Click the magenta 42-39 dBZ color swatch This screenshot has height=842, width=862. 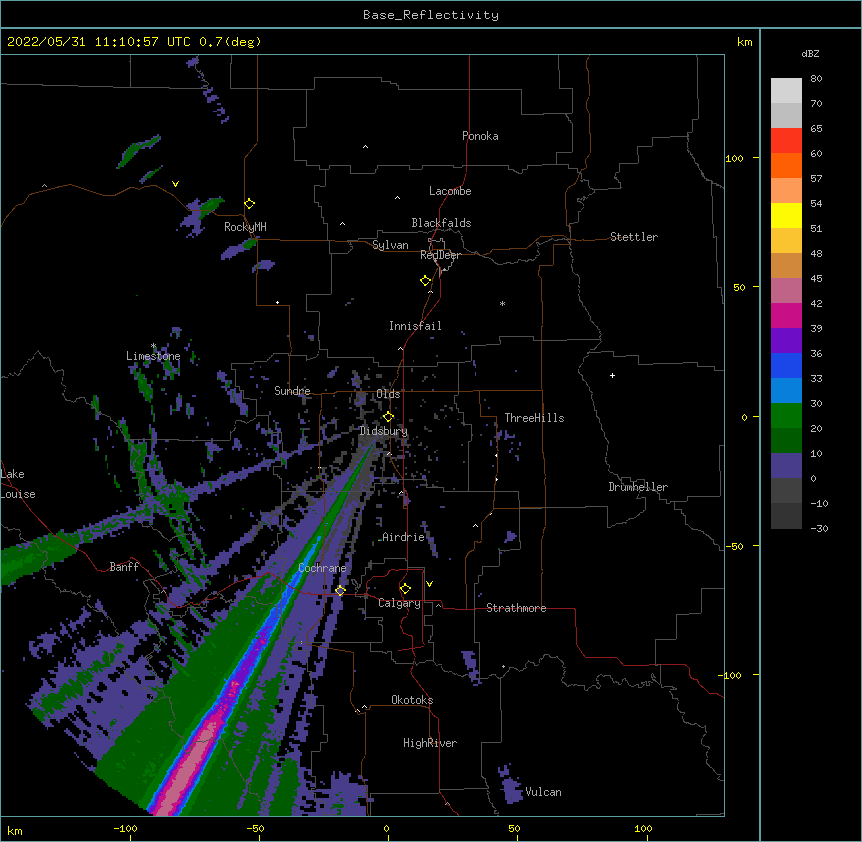pos(786,315)
